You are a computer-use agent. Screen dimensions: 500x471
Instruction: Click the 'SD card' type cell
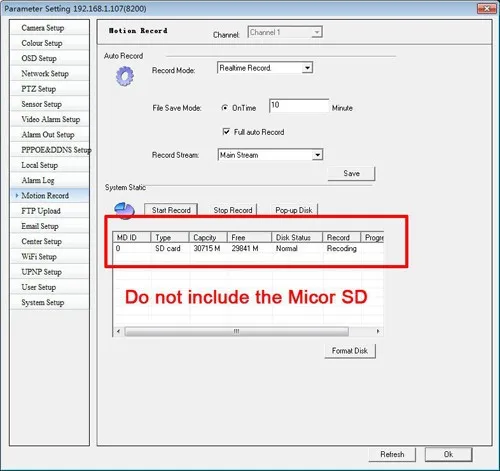[168, 249]
